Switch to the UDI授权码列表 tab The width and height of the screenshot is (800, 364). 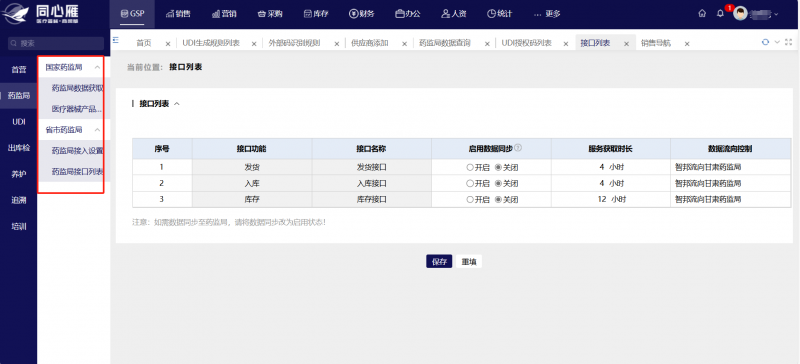coord(527,43)
